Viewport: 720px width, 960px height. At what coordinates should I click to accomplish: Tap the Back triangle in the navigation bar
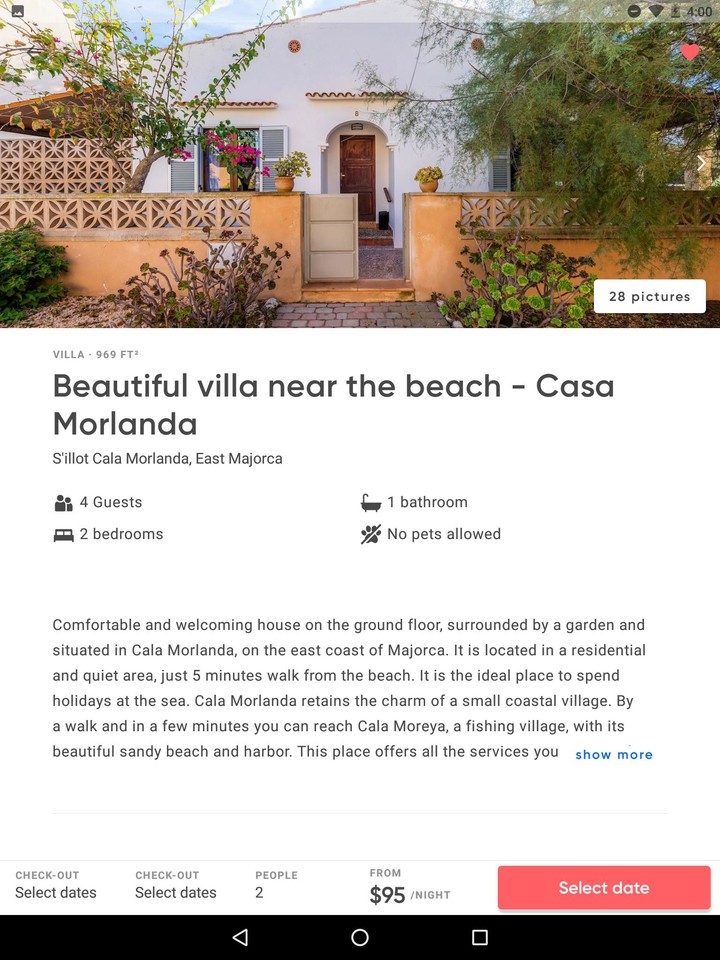point(240,938)
